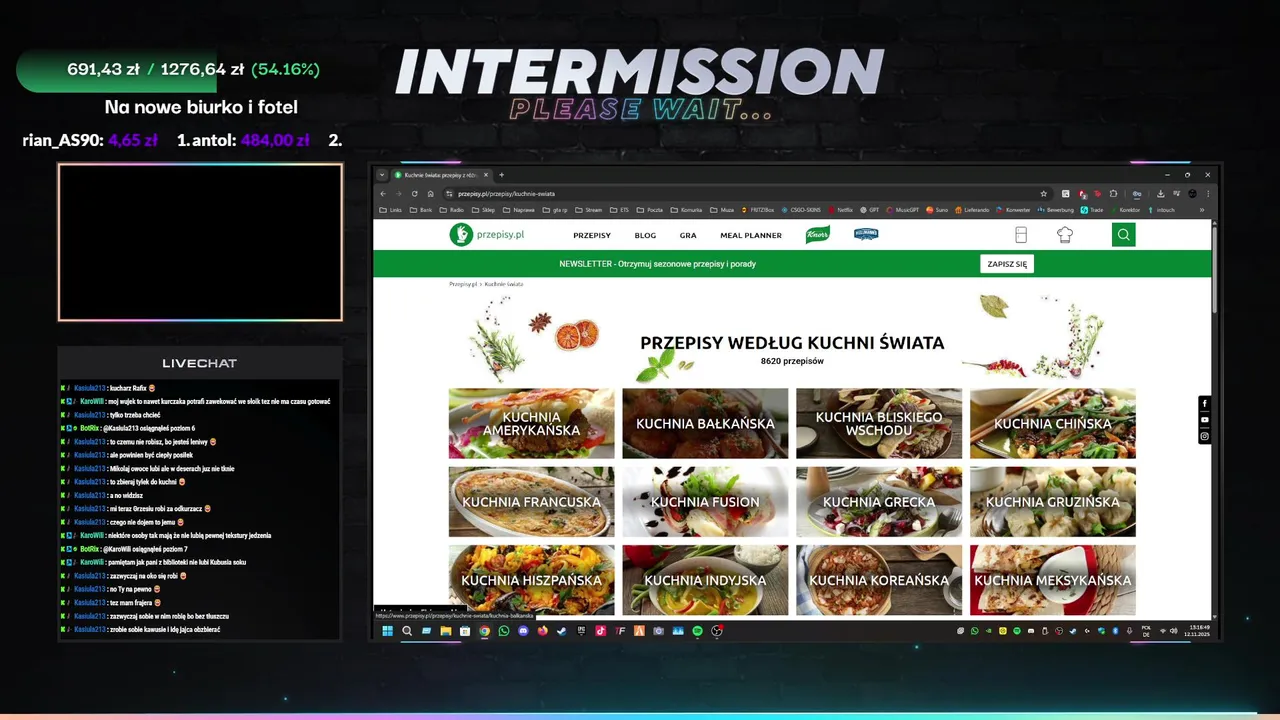Open the Facebook side icon

[1204, 404]
